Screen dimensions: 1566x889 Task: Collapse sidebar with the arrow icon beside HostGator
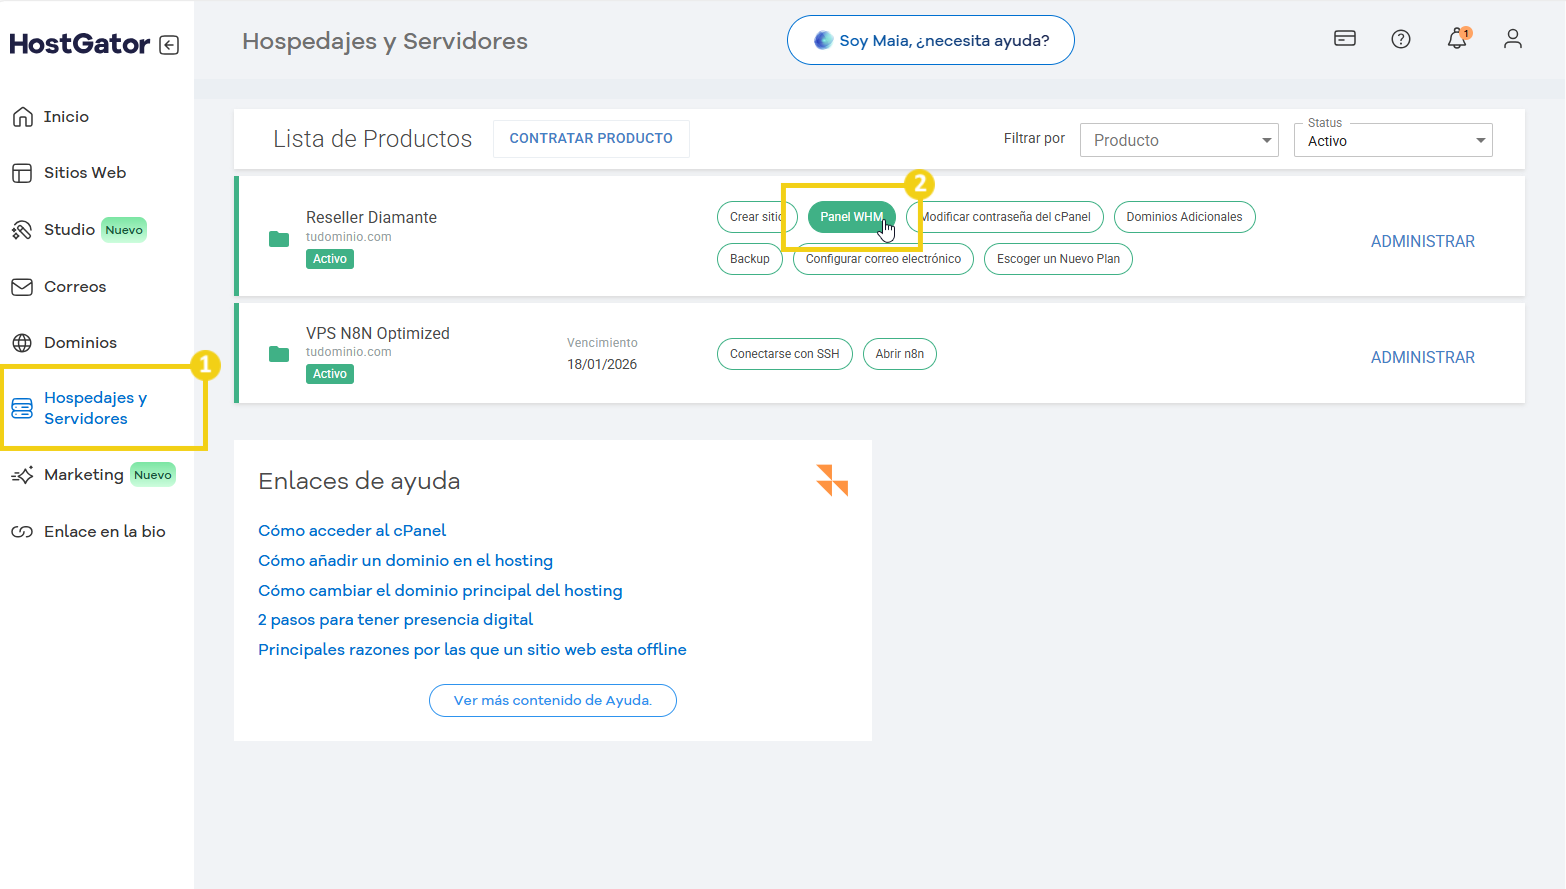tap(169, 45)
